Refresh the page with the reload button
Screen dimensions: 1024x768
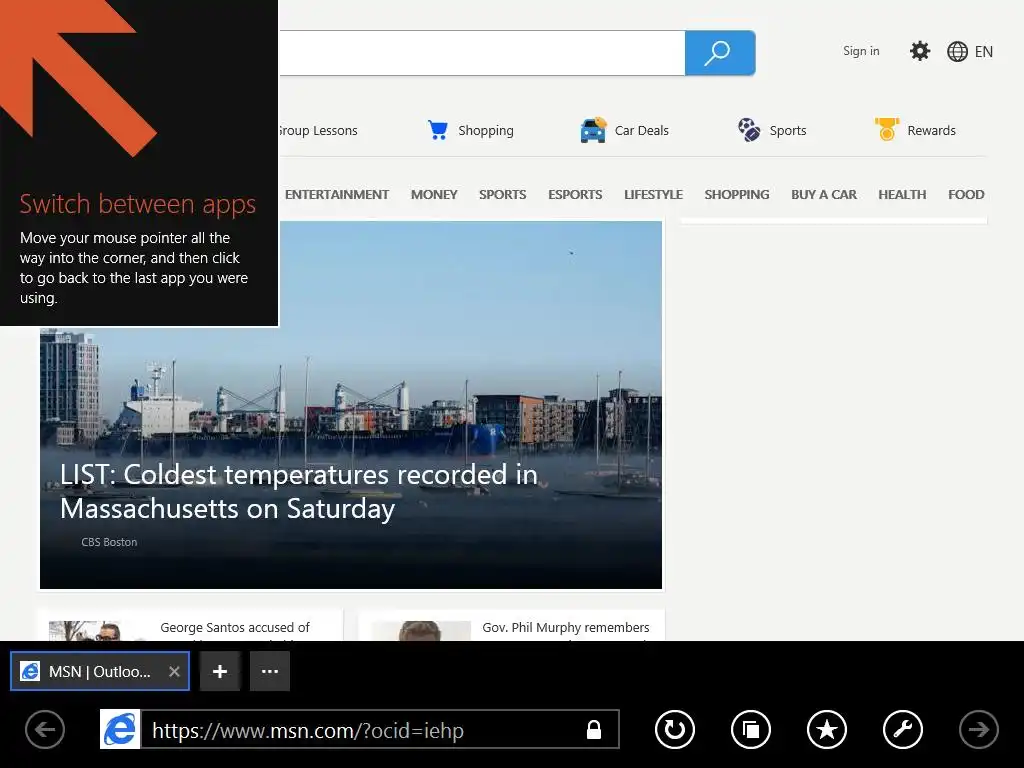pyautogui.click(x=675, y=729)
